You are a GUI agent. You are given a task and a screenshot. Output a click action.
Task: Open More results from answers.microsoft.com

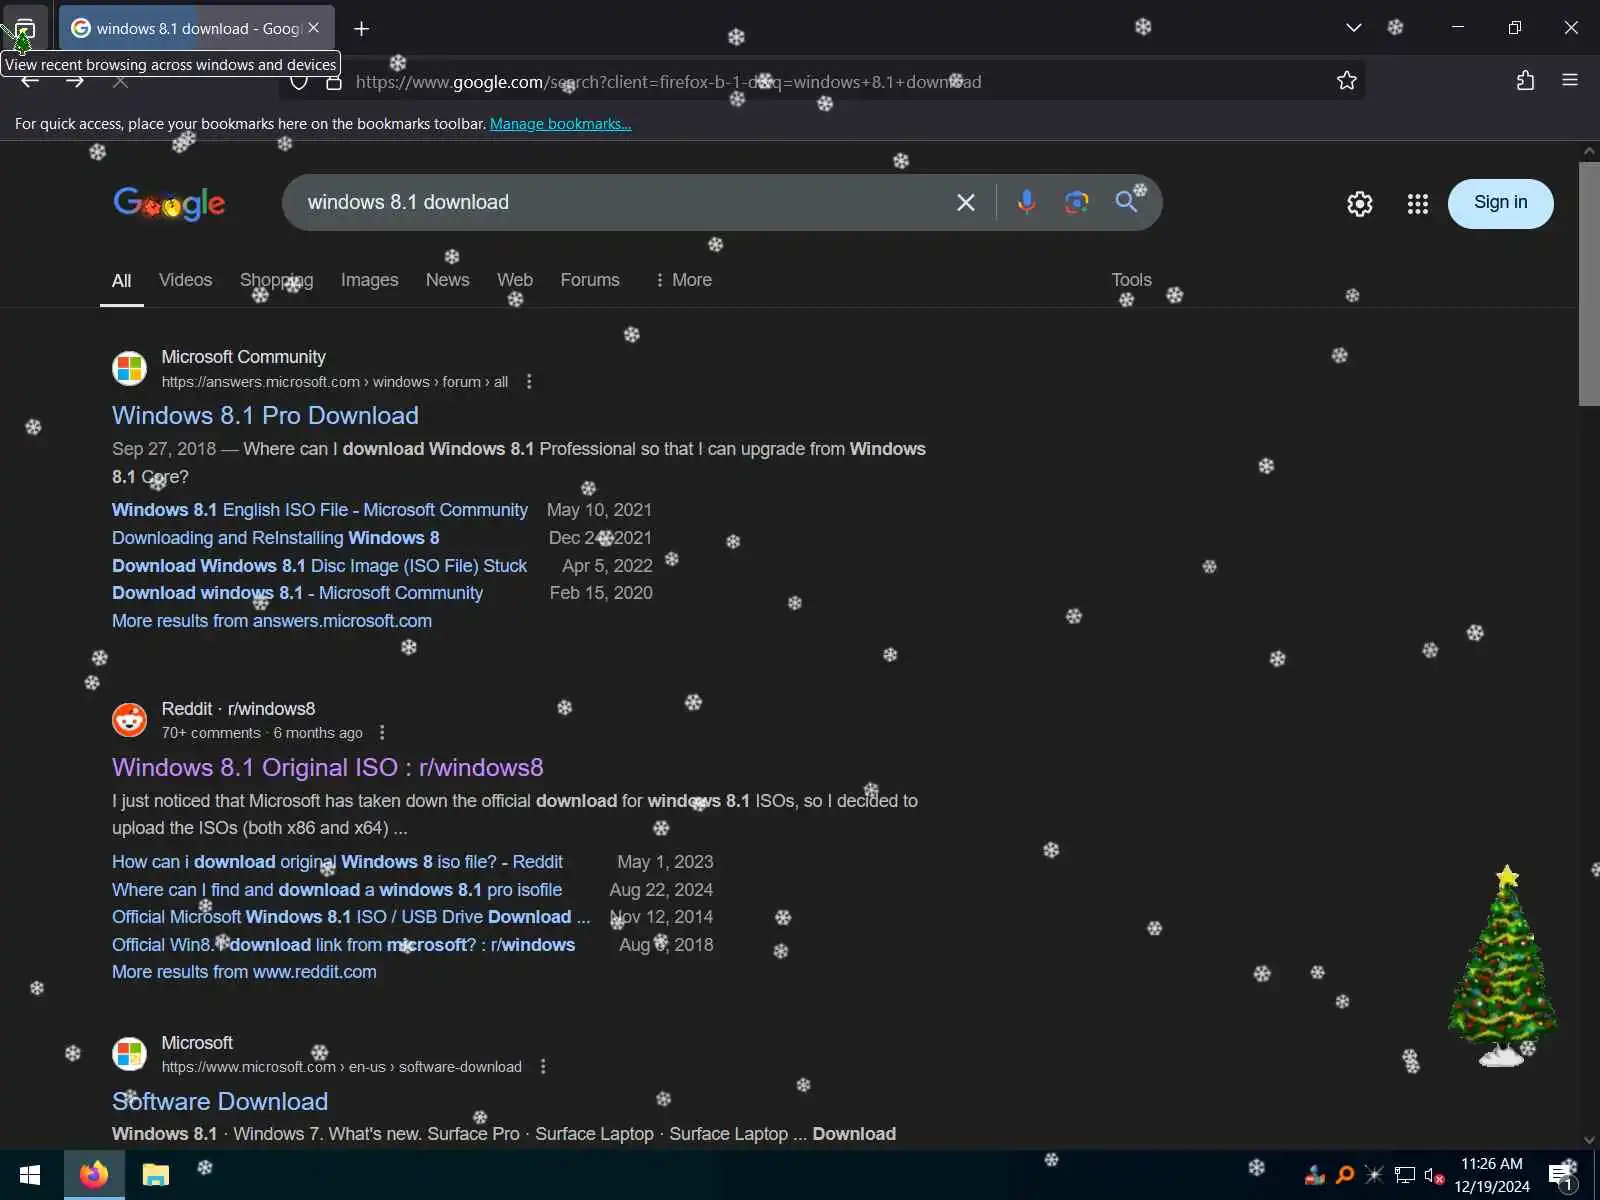(272, 621)
